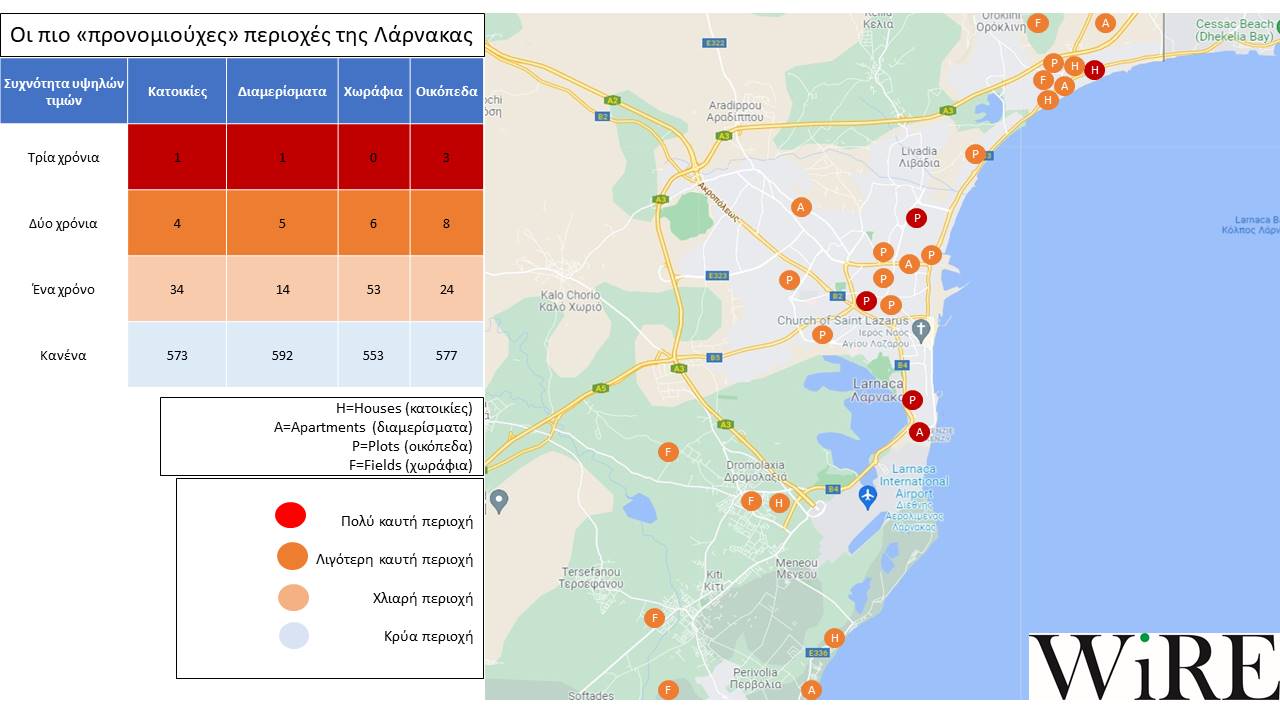Screen dimensions: 1280x720
Task: Click the red H marker near Cessac Beach
Action: tap(1094, 69)
